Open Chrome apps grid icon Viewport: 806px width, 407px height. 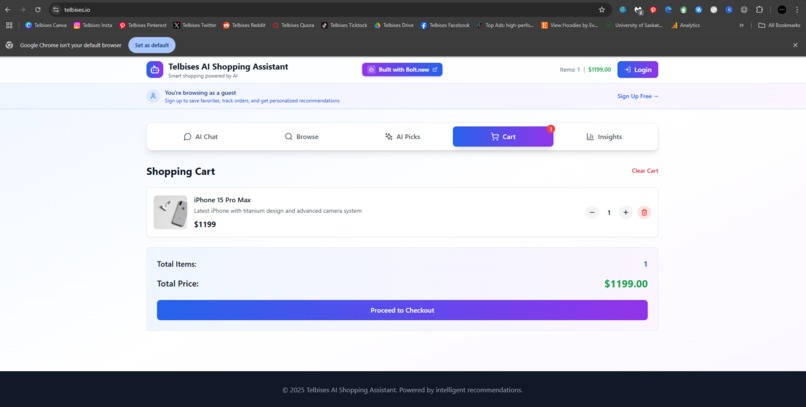9,25
